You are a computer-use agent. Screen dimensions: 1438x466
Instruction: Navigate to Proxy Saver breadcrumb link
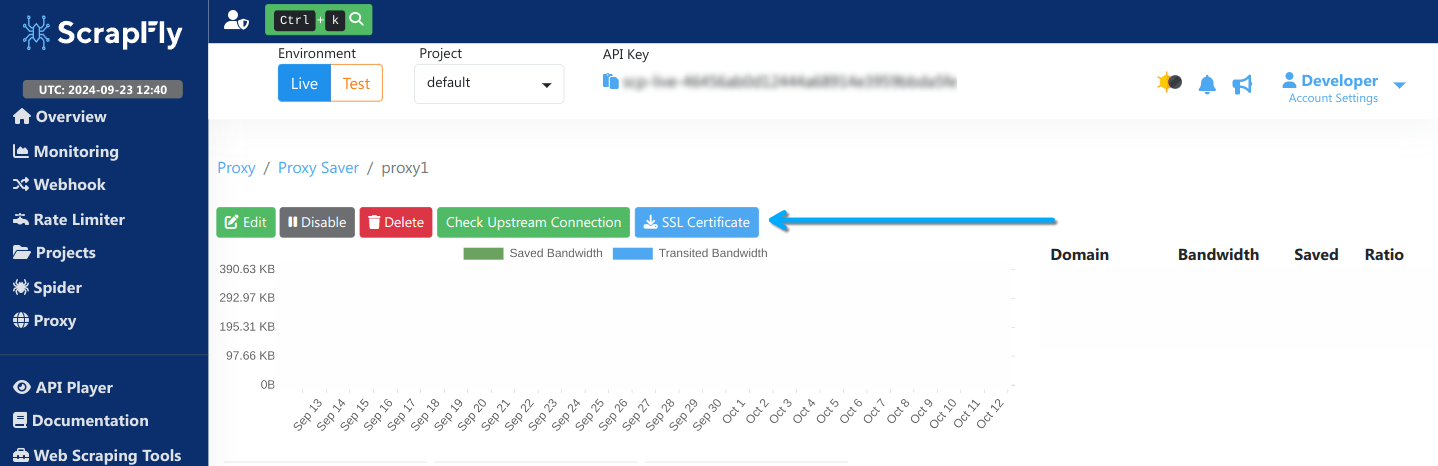point(318,168)
